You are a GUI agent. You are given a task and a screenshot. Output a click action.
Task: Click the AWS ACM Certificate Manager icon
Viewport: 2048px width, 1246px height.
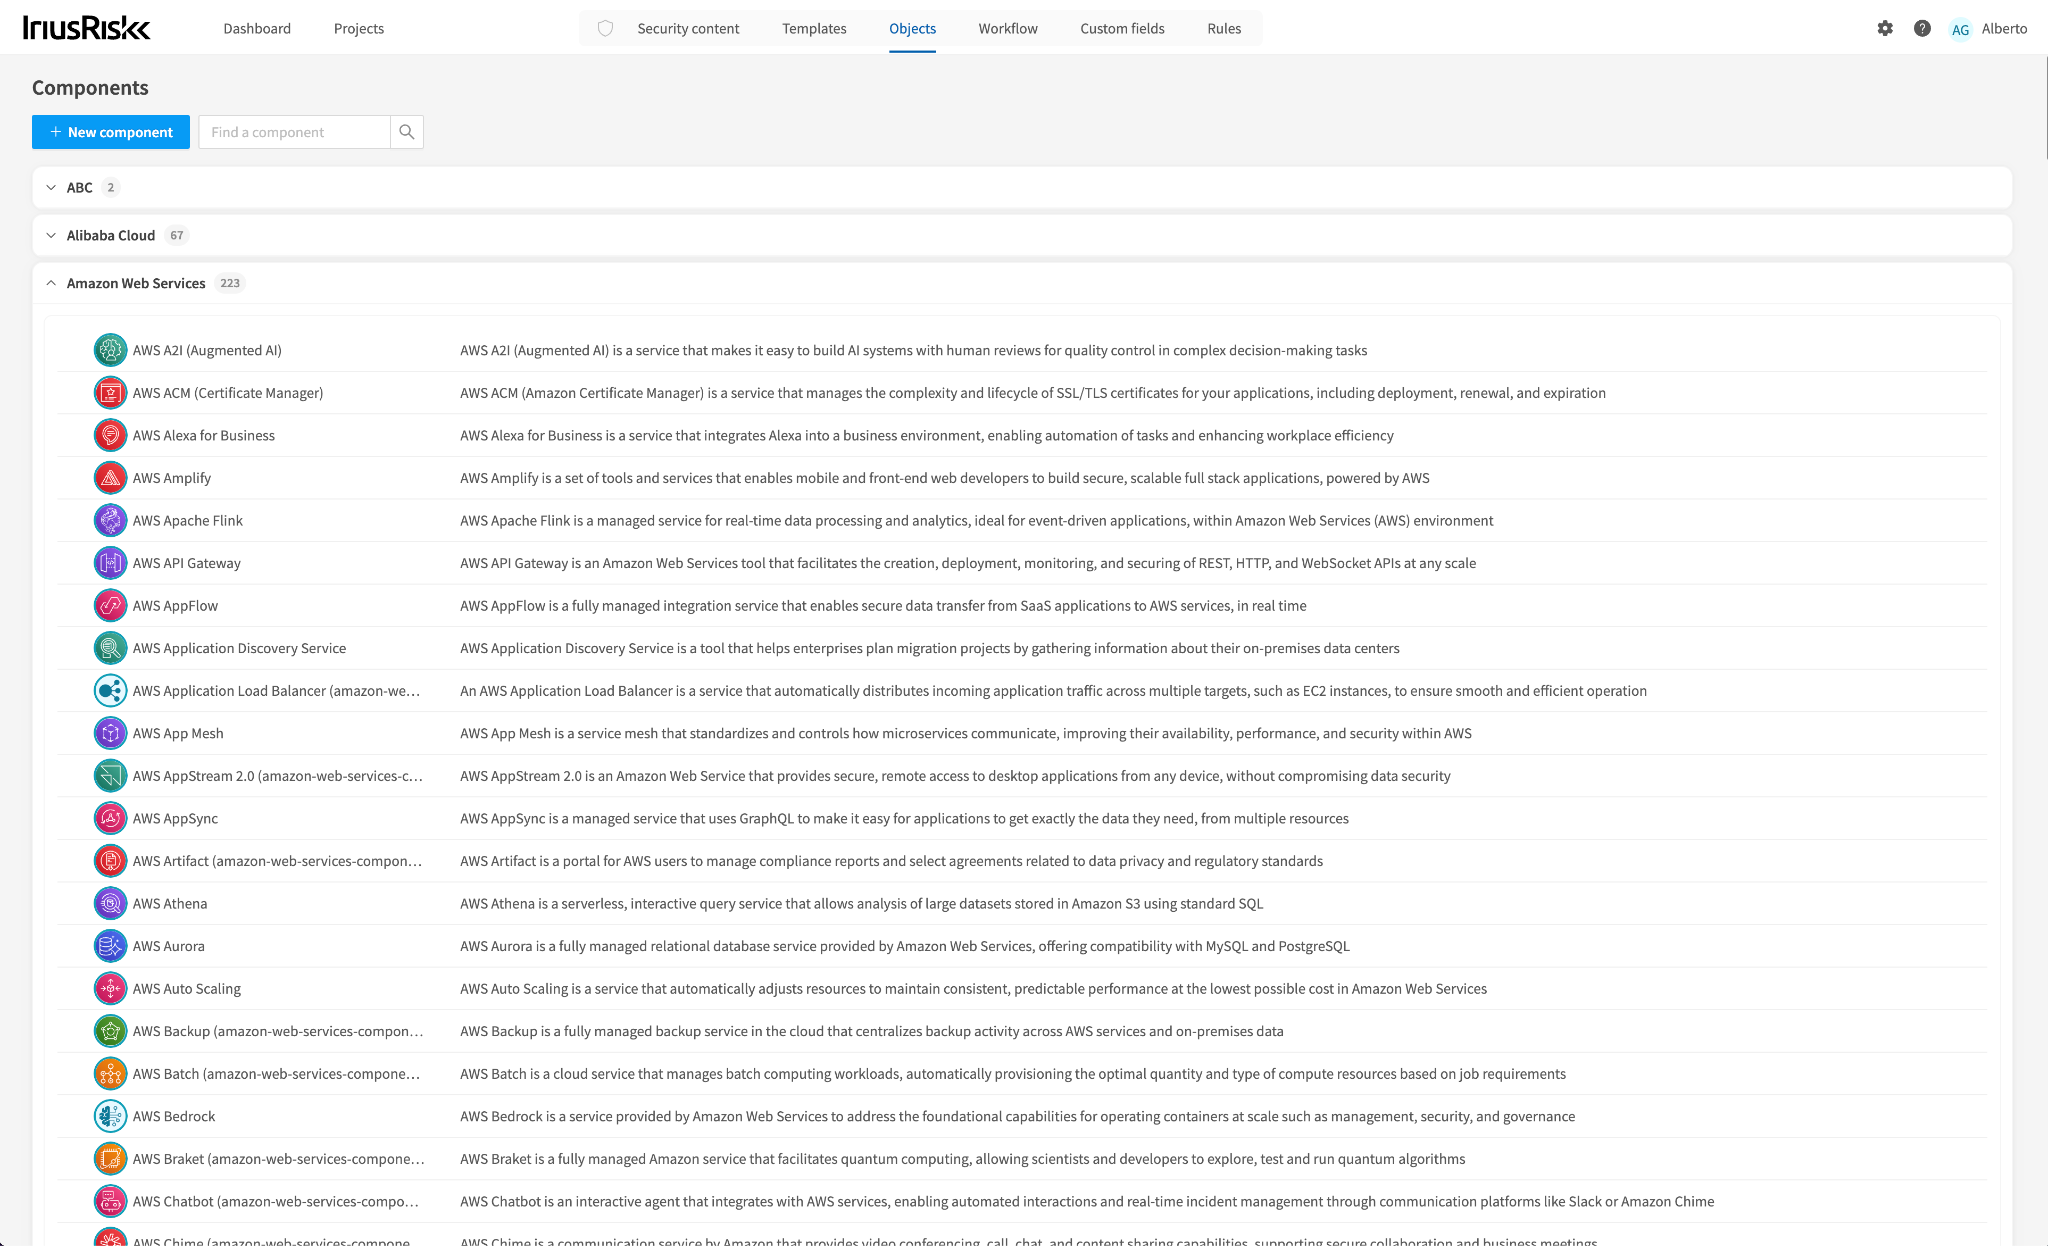click(110, 393)
